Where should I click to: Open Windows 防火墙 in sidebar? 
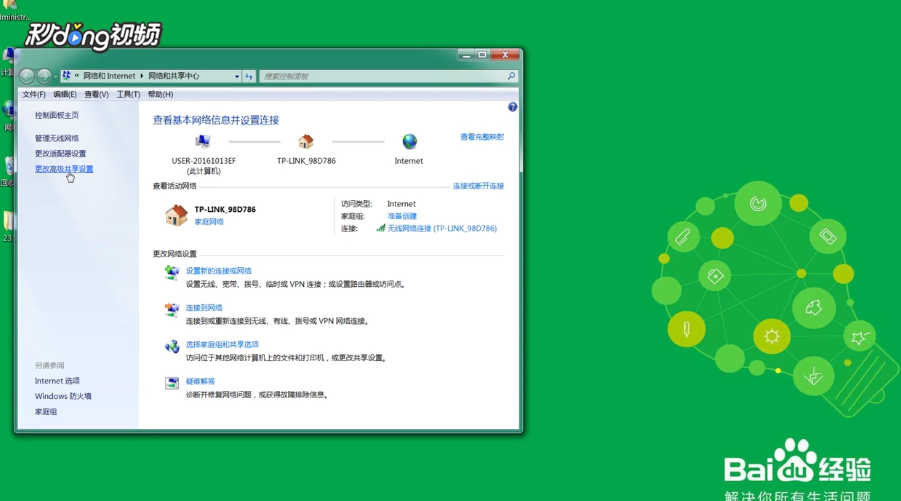(x=63, y=396)
